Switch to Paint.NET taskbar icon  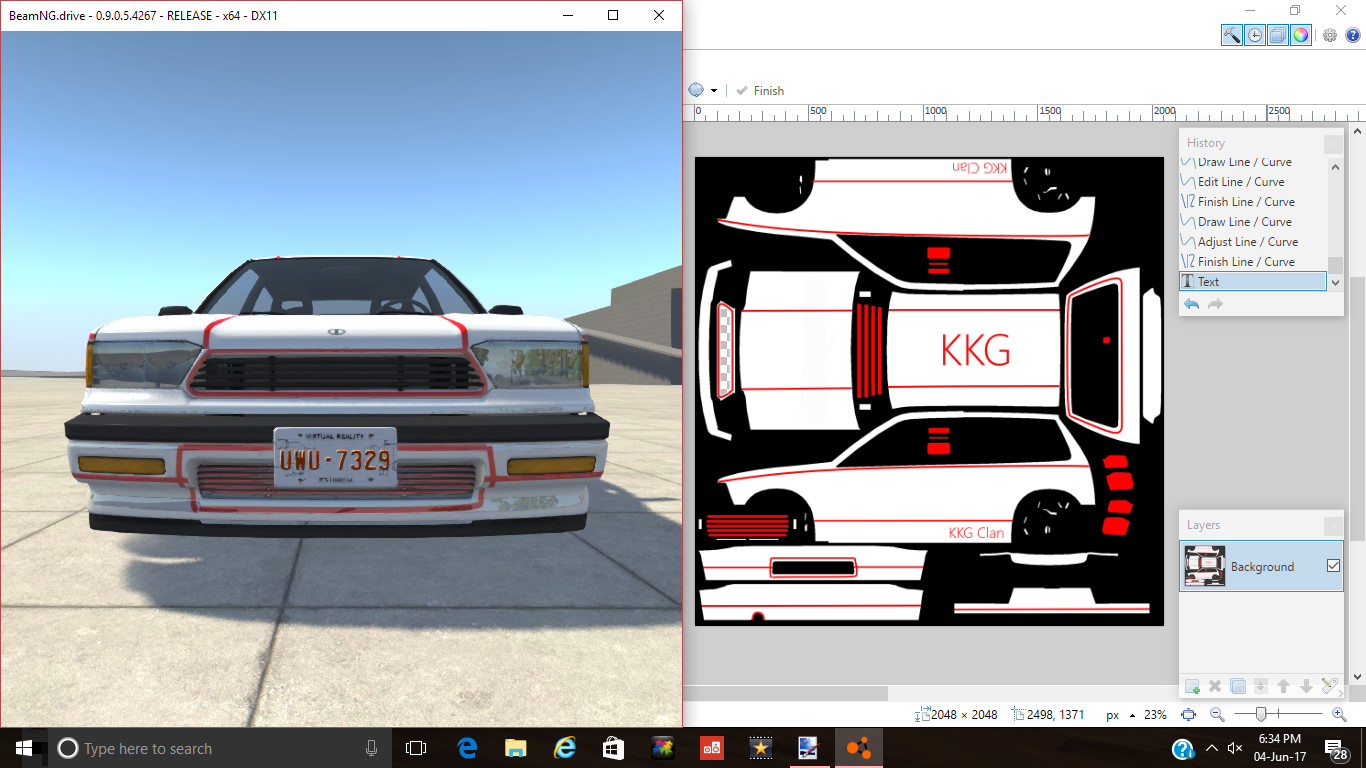[x=809, y=748]
